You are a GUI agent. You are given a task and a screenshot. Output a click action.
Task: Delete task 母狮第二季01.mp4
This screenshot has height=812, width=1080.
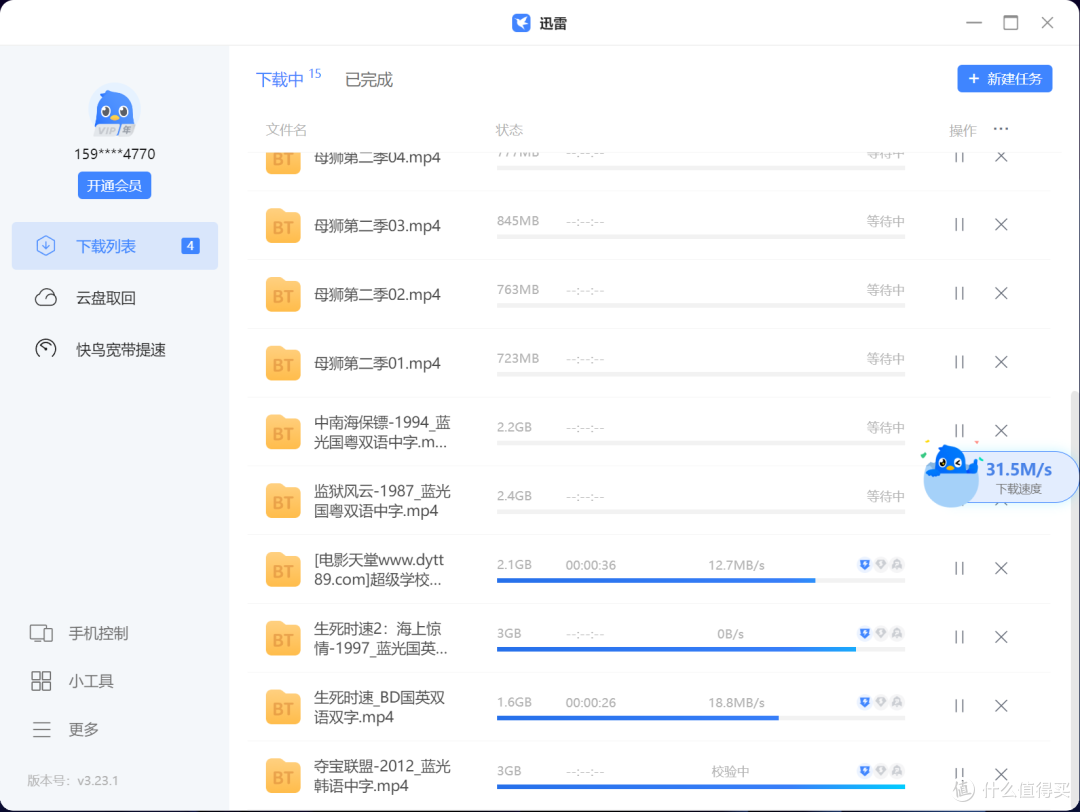pos(1001,362)
